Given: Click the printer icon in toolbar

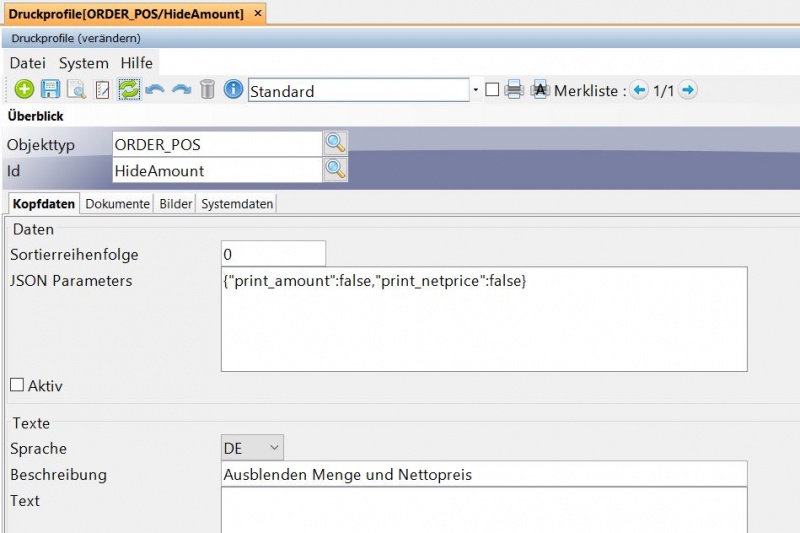Looking at the screenshot, I should 514,90.
